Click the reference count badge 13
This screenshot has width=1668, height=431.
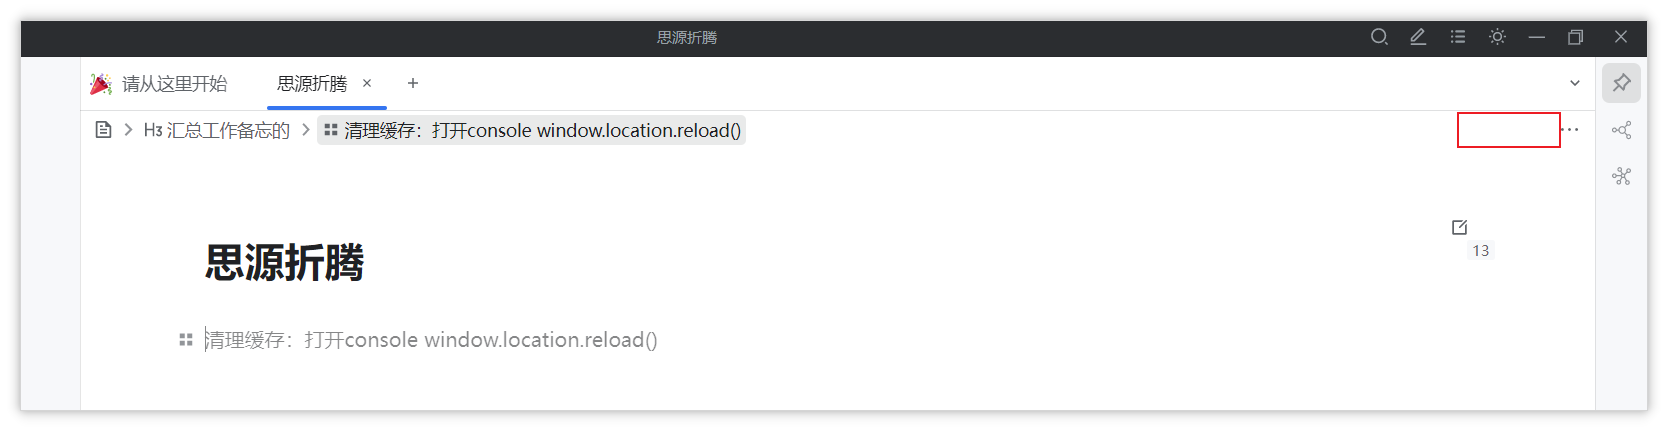[x=1480, y=251]
